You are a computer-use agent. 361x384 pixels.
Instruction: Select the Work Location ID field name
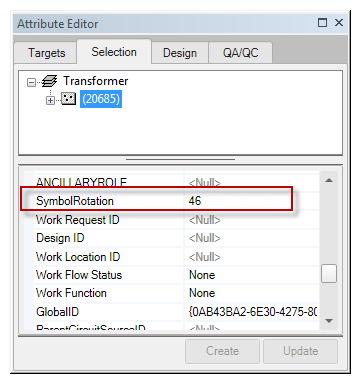click(78, 257)
